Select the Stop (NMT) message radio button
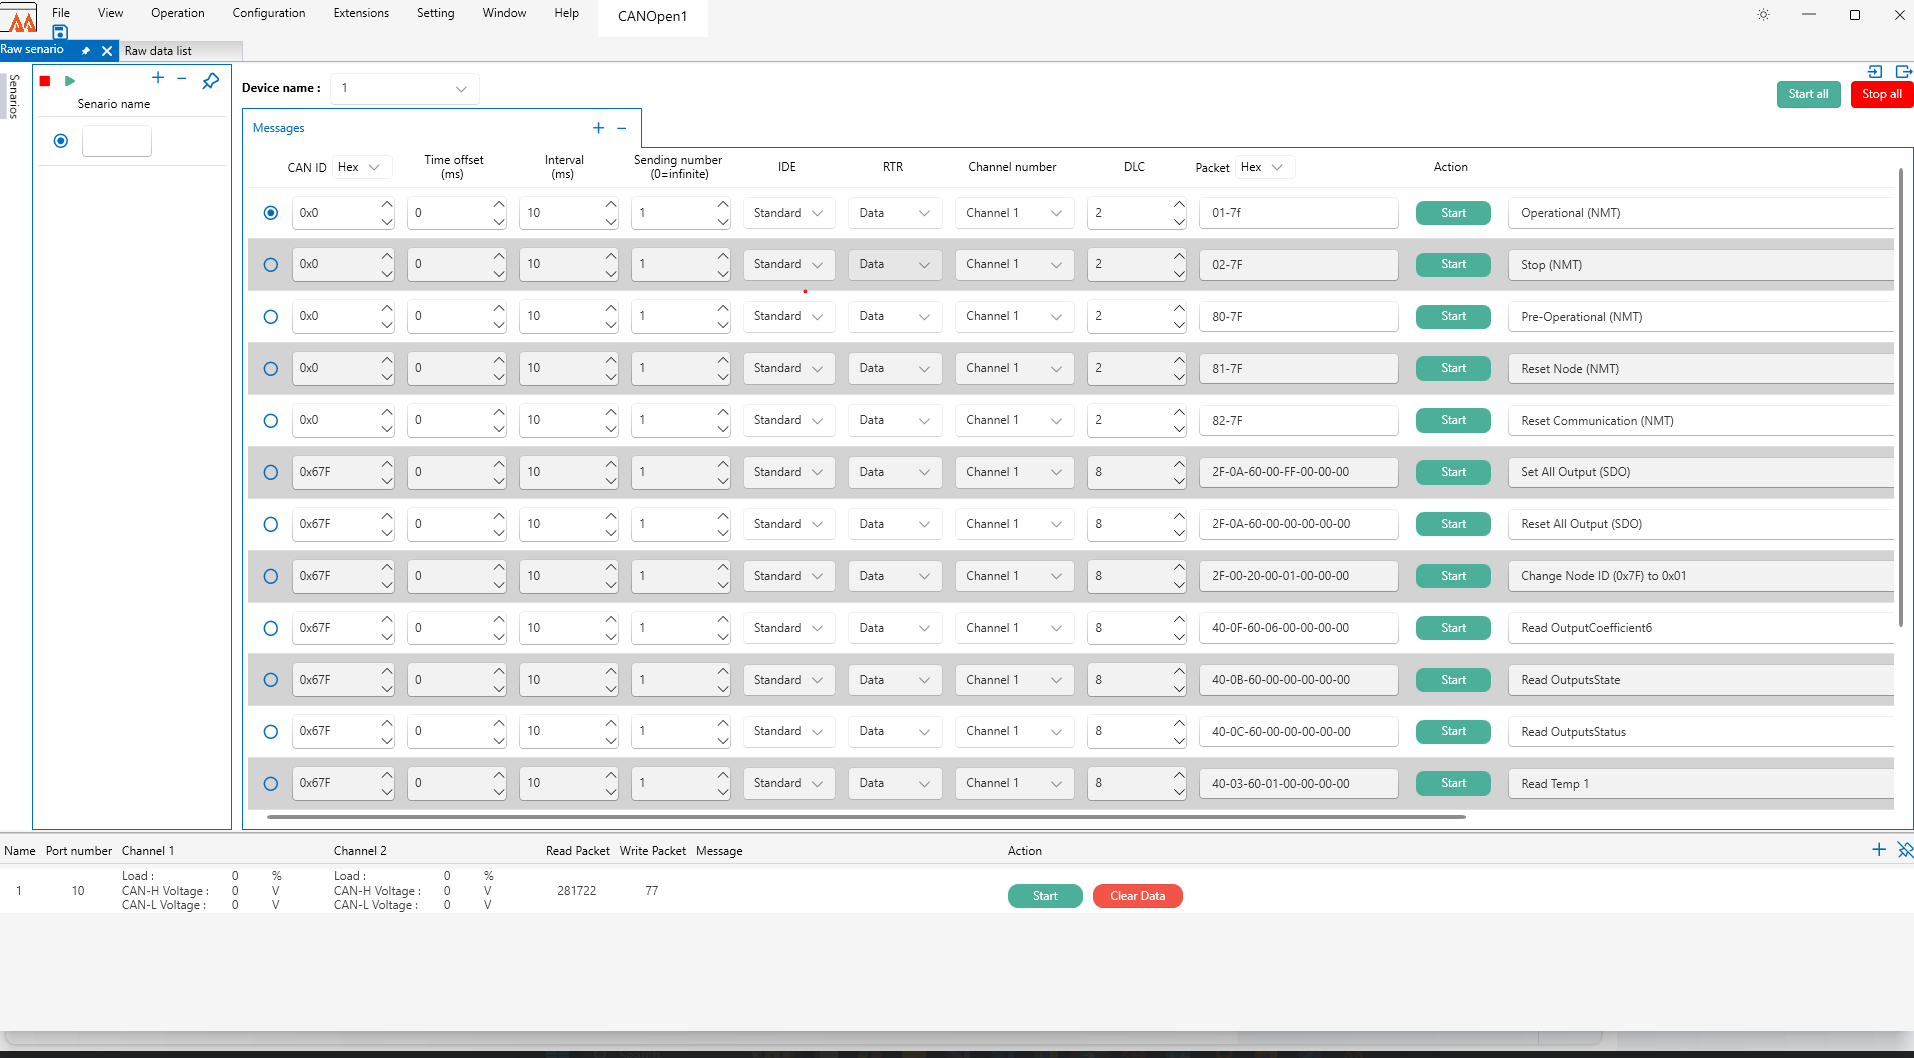 270,265
